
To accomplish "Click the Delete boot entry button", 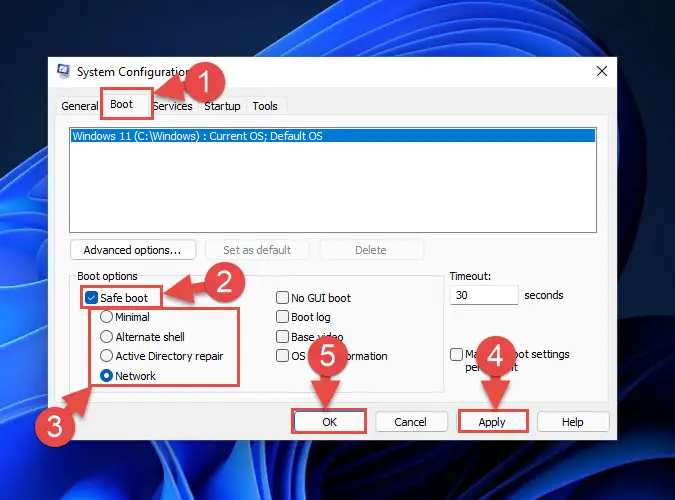I will (371, 250).
